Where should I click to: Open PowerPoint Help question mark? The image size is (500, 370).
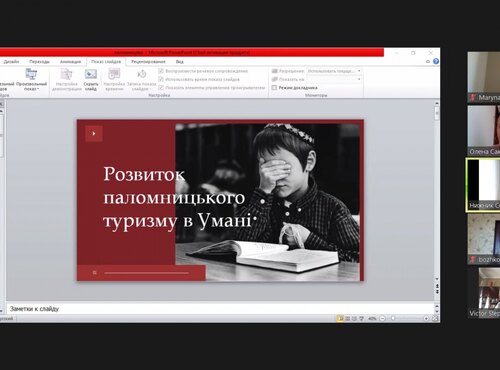click(436, 61)
